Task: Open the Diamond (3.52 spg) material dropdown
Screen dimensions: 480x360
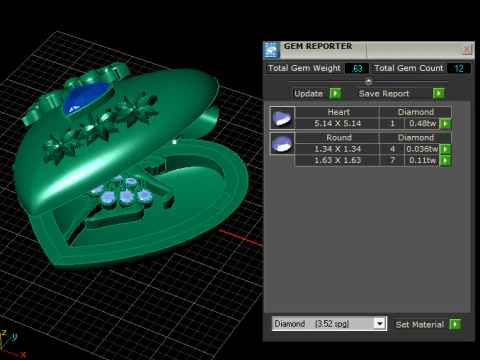Action: [x=379, y=324]
